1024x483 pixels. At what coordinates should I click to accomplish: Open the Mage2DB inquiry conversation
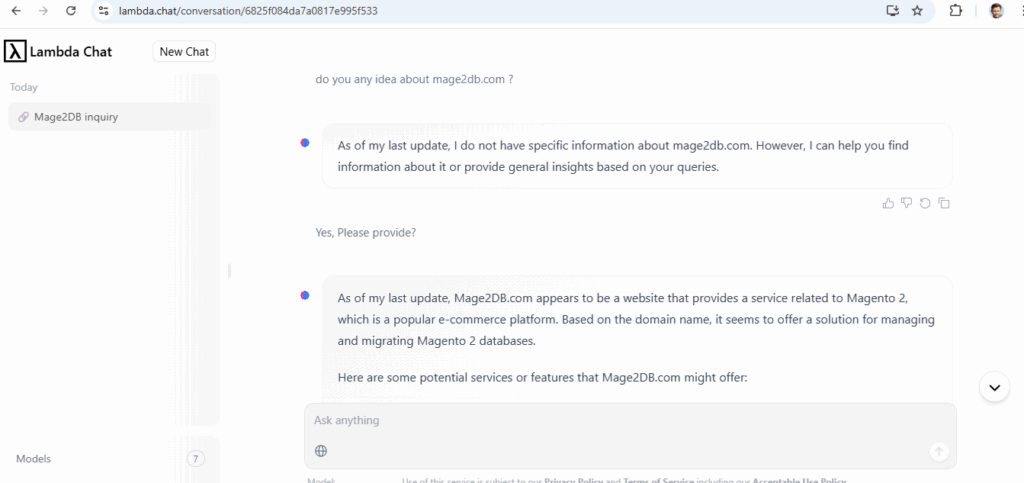click(110, 117)
